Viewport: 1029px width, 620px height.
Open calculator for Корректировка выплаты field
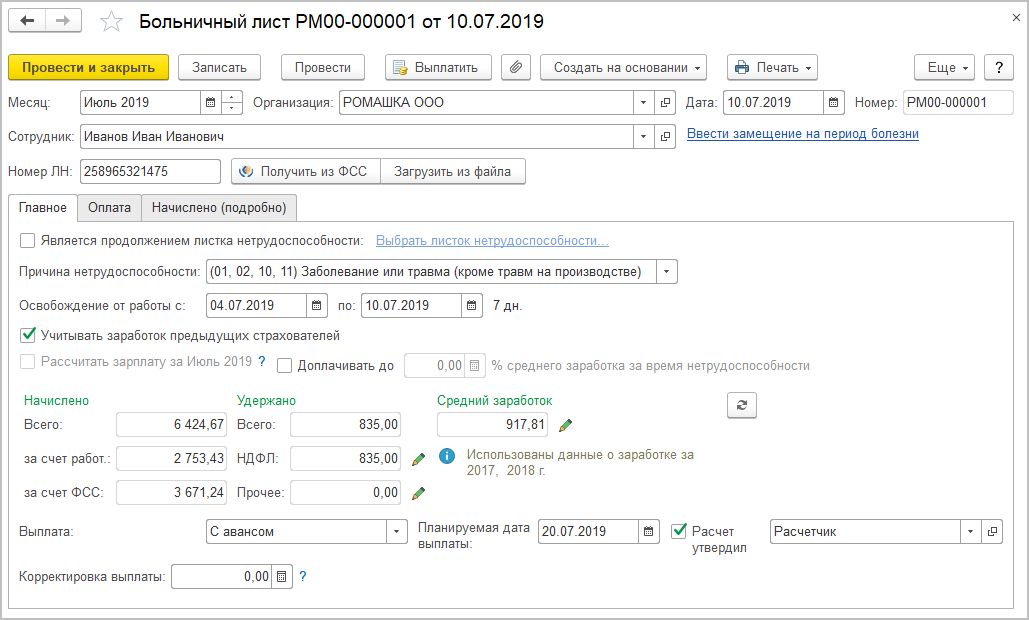pyautogui.click(x=281, y=577)
